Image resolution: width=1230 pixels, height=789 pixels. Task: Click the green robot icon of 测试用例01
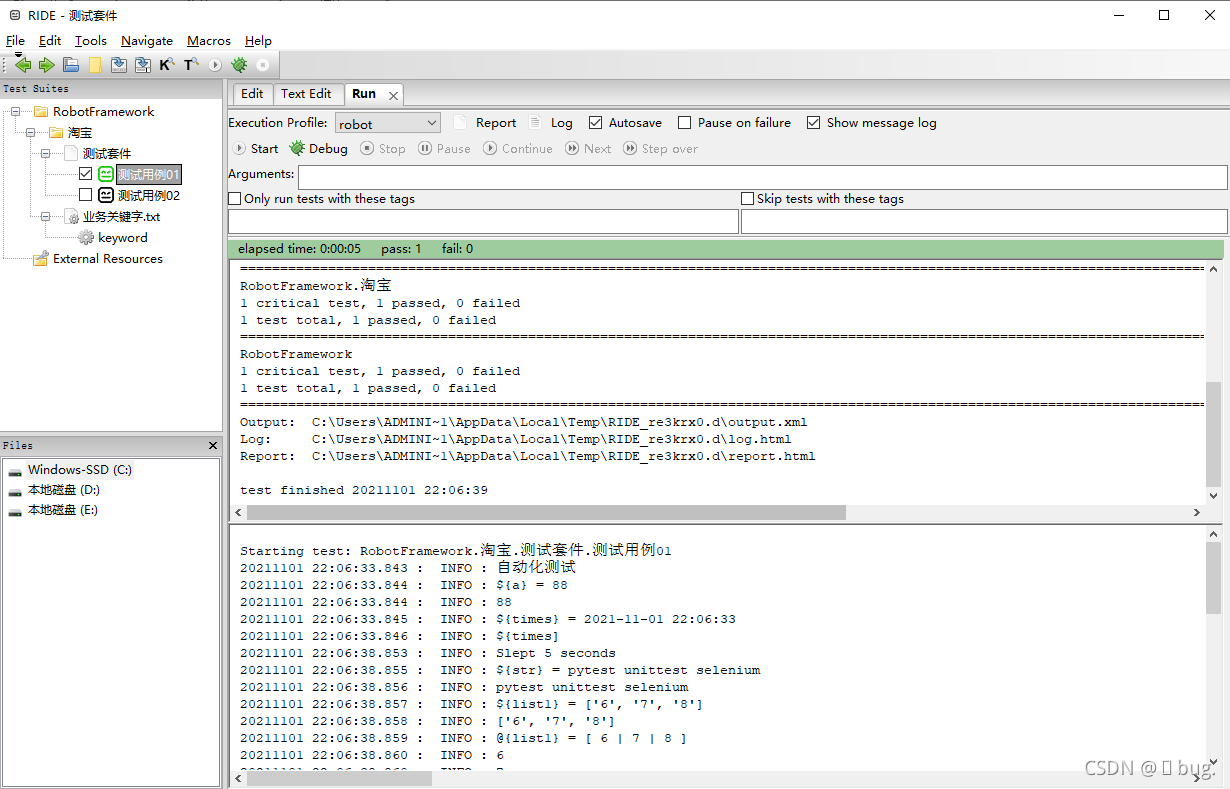coord(105,174)
